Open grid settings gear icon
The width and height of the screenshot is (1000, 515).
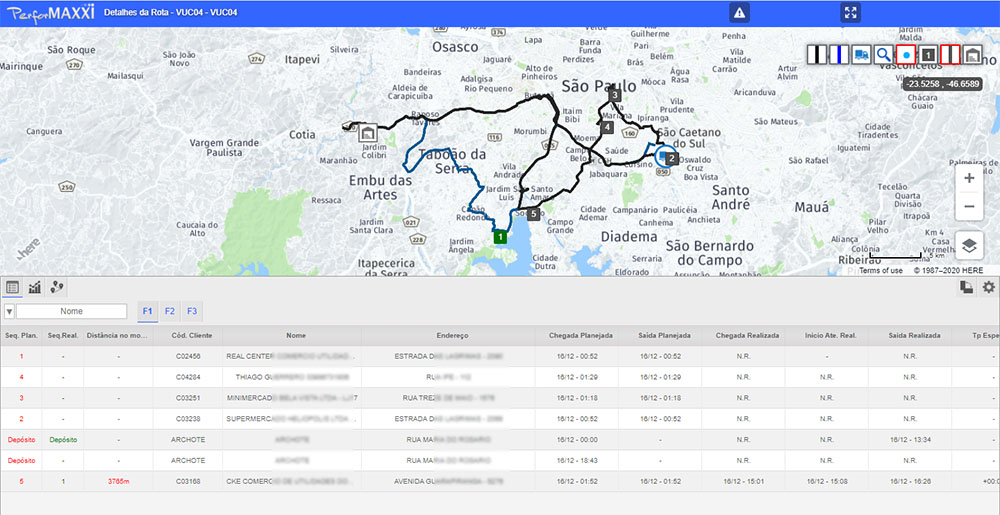pos(988,287)
